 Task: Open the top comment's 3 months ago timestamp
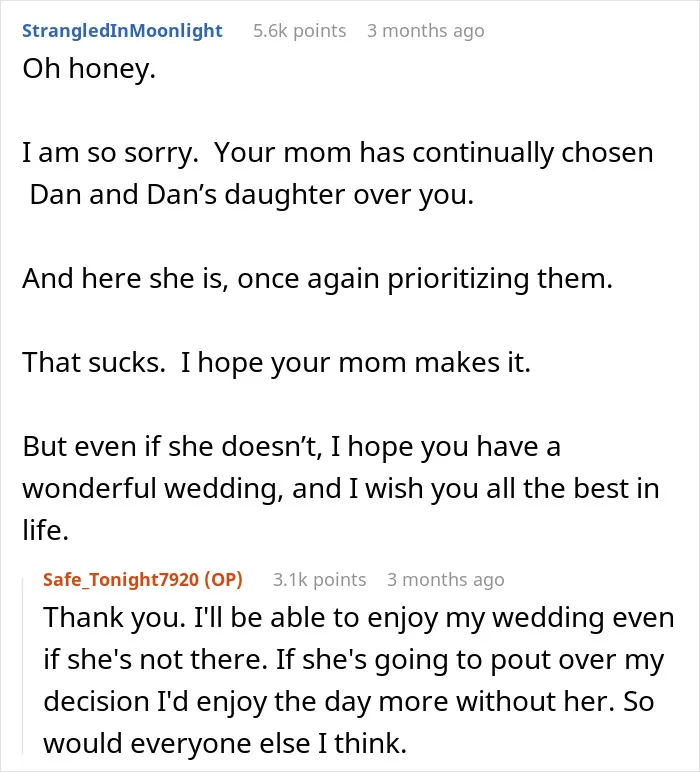click(x=425, y=31)
